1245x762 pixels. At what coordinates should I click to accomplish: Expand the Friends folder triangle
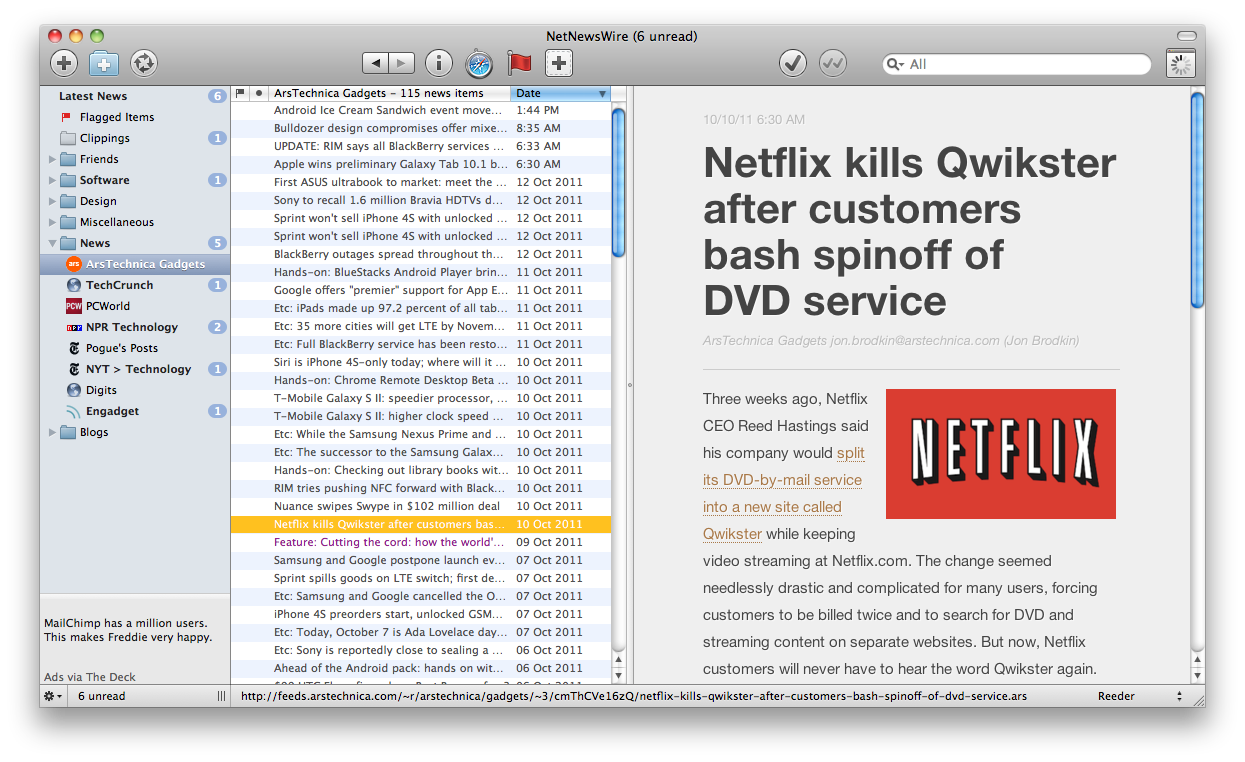(x=53, y=159)
